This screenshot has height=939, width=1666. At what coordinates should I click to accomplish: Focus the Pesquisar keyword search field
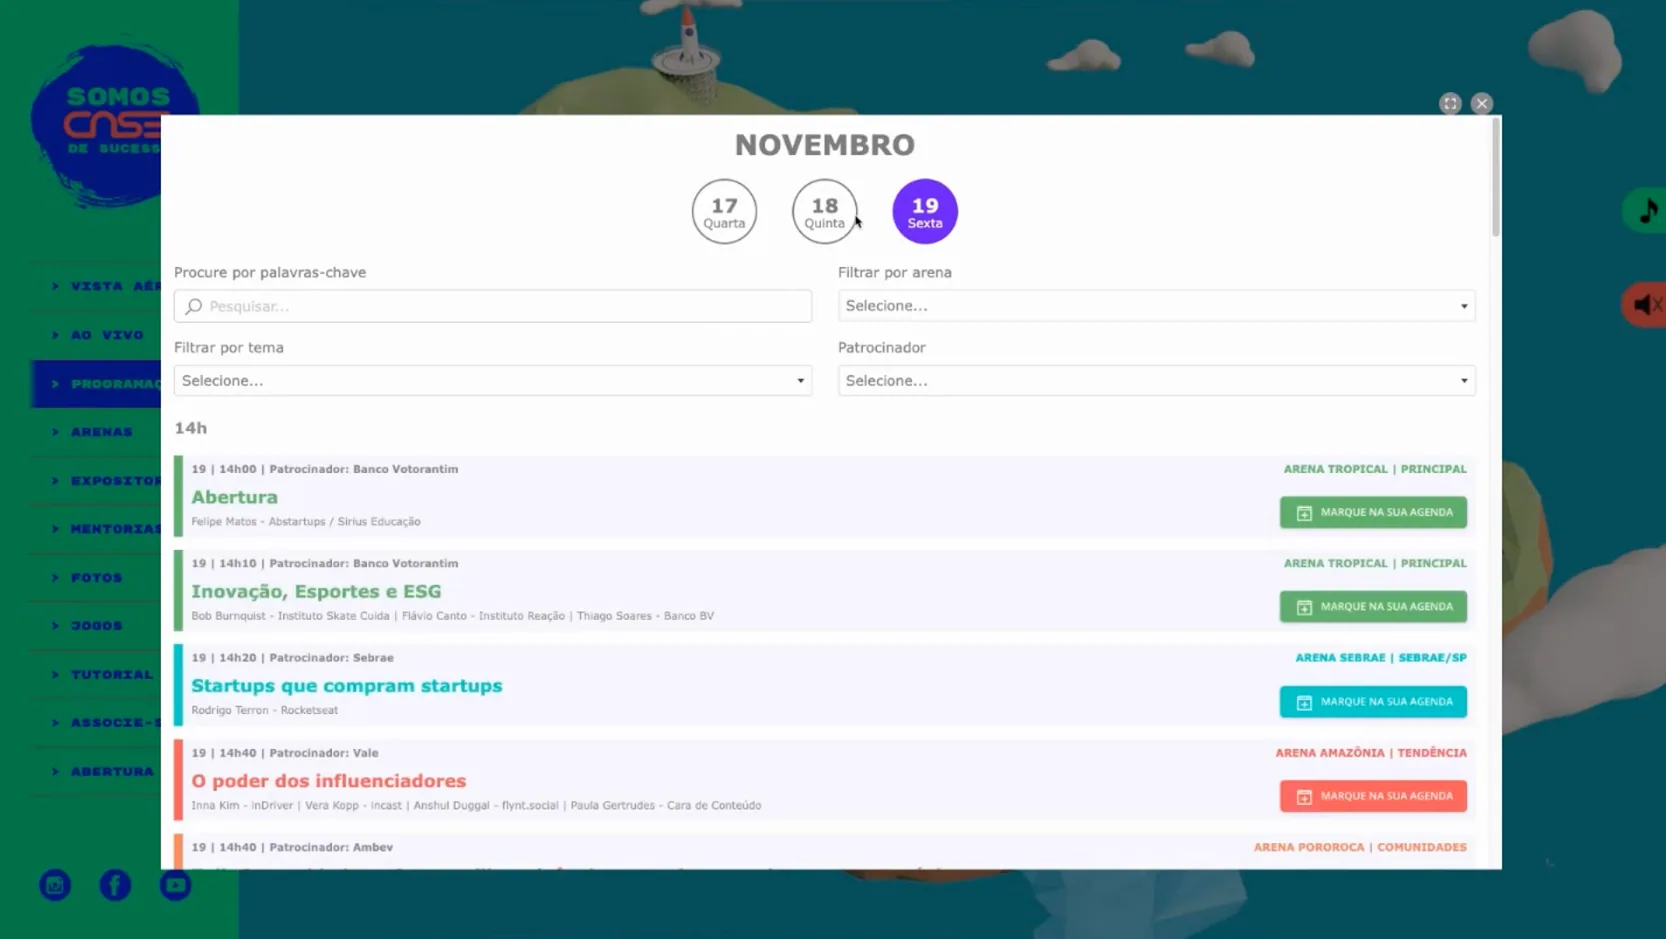(493, 306)
